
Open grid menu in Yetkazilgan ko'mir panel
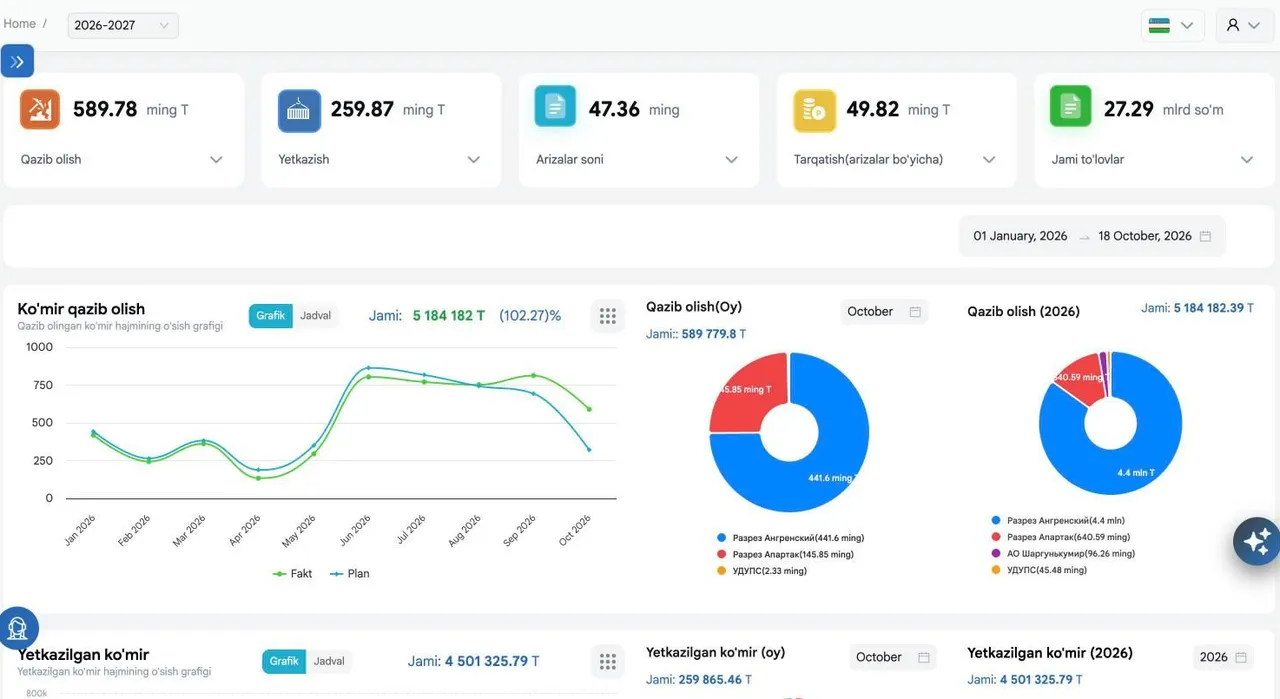[607, 661]
